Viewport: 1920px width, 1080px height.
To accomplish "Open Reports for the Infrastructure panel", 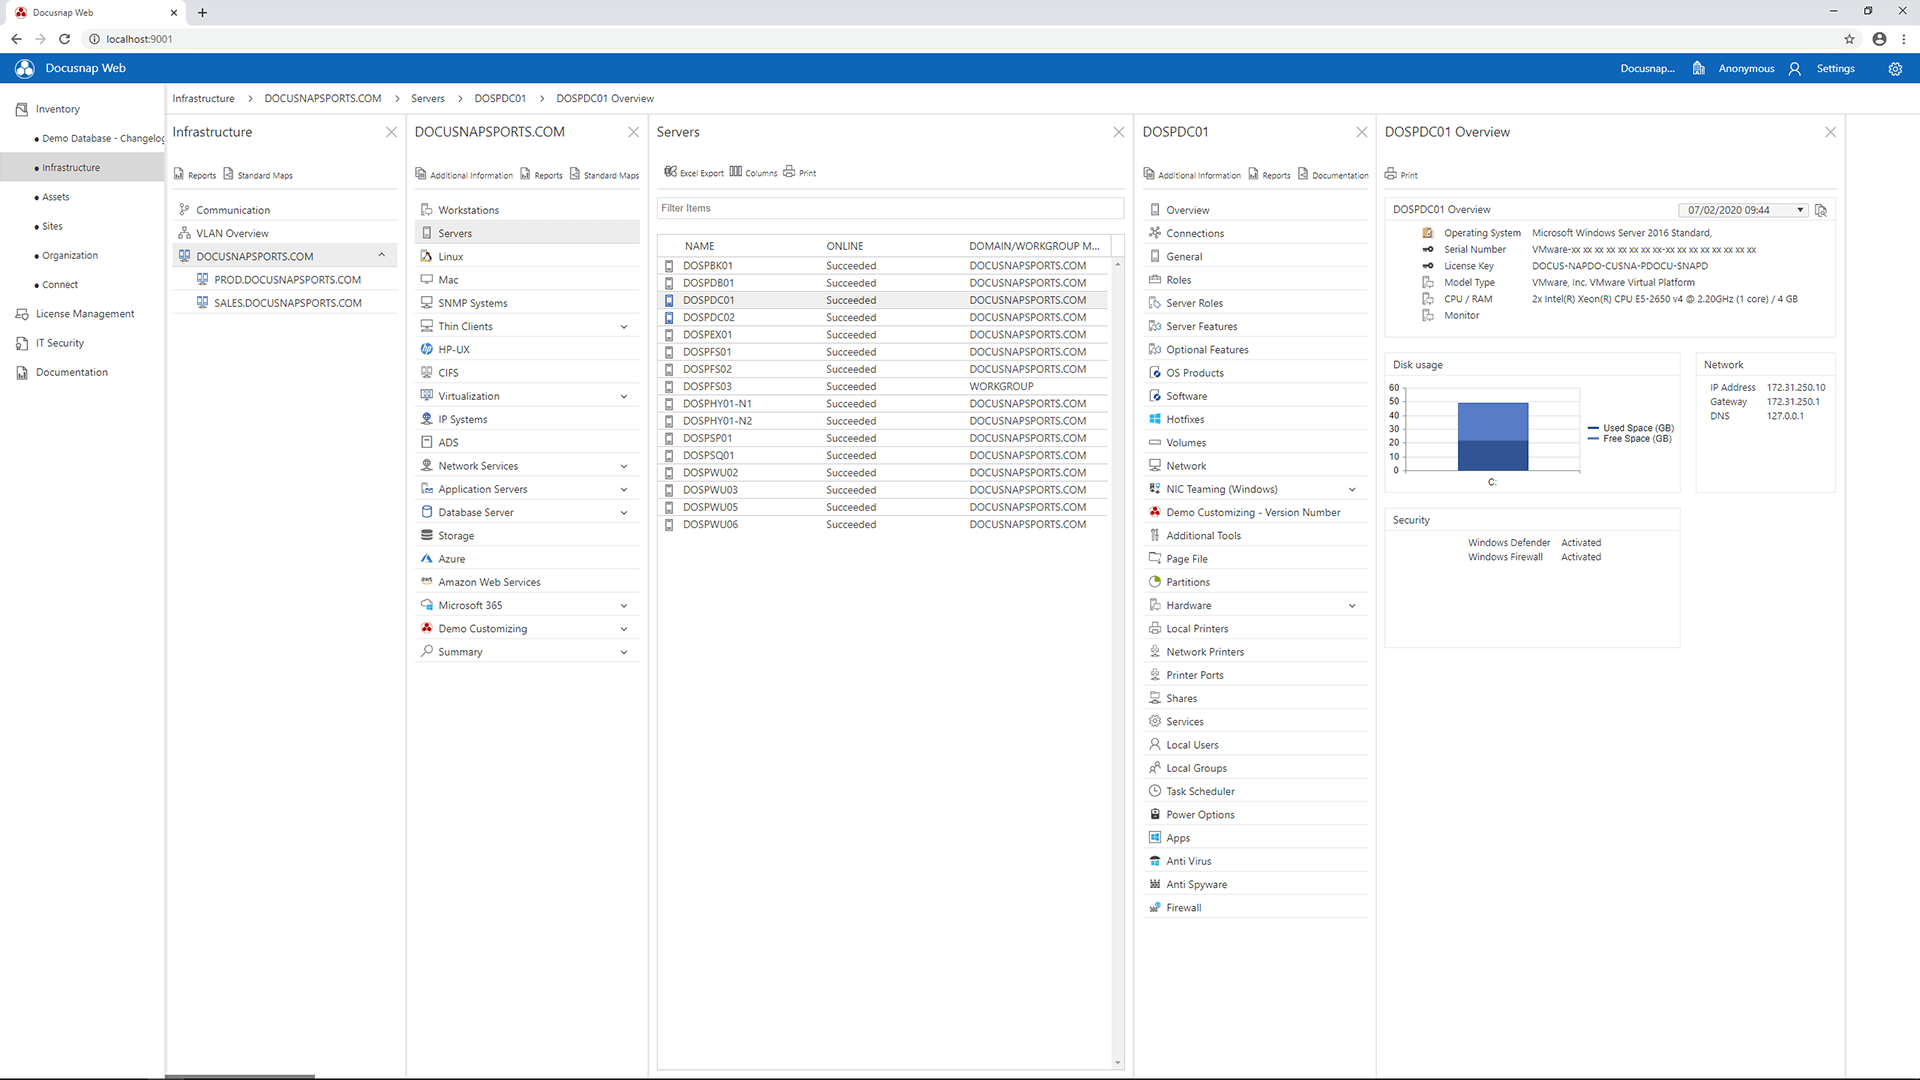I will [x=194, y=174].
